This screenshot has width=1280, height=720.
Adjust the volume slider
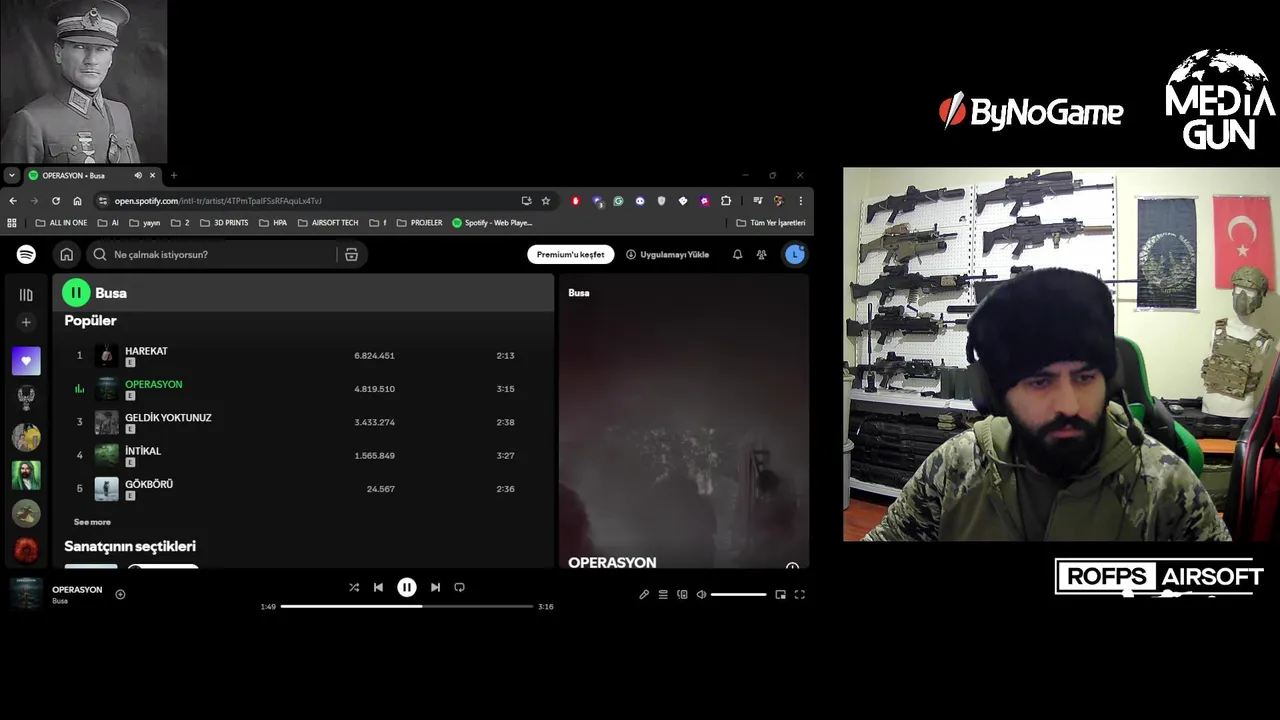(738, 594)
